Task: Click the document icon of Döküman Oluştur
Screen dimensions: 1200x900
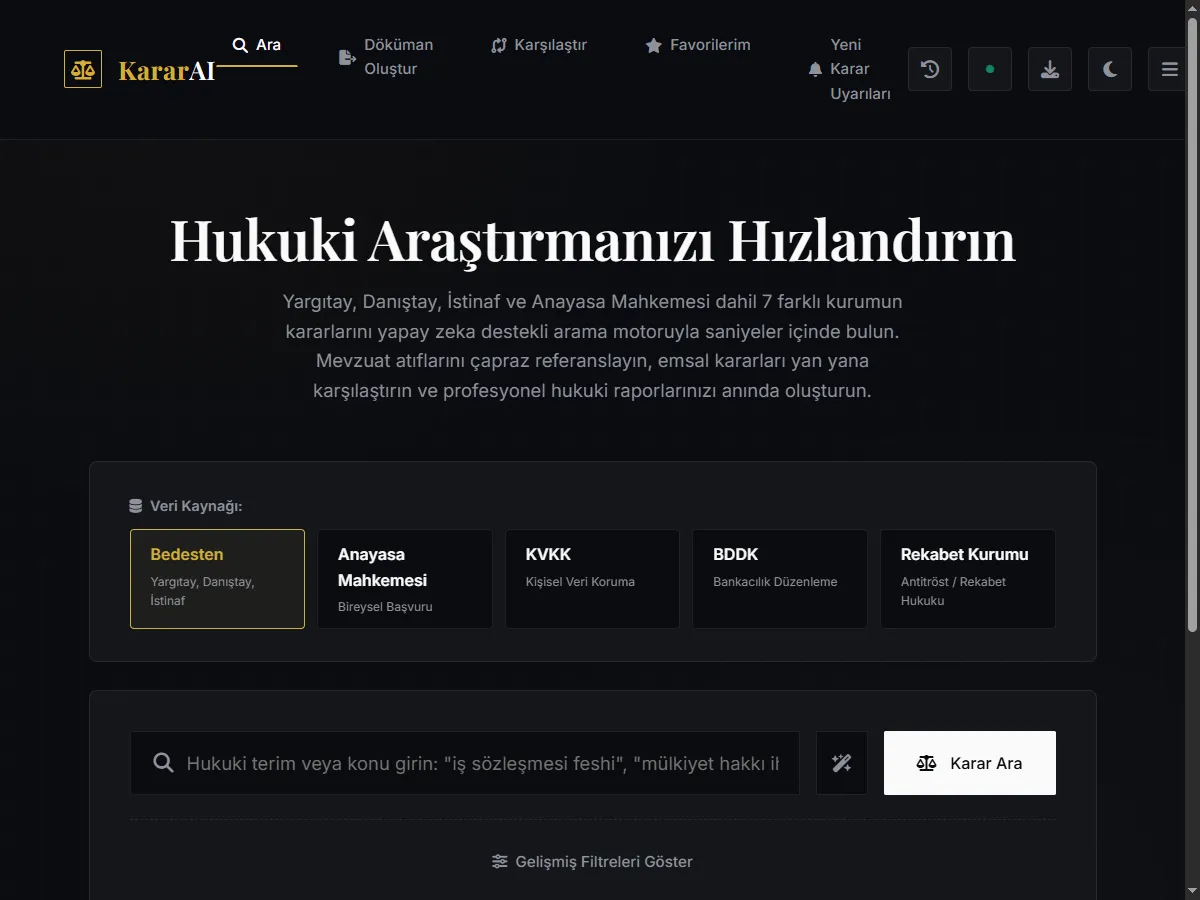Action: coord(347,57)
